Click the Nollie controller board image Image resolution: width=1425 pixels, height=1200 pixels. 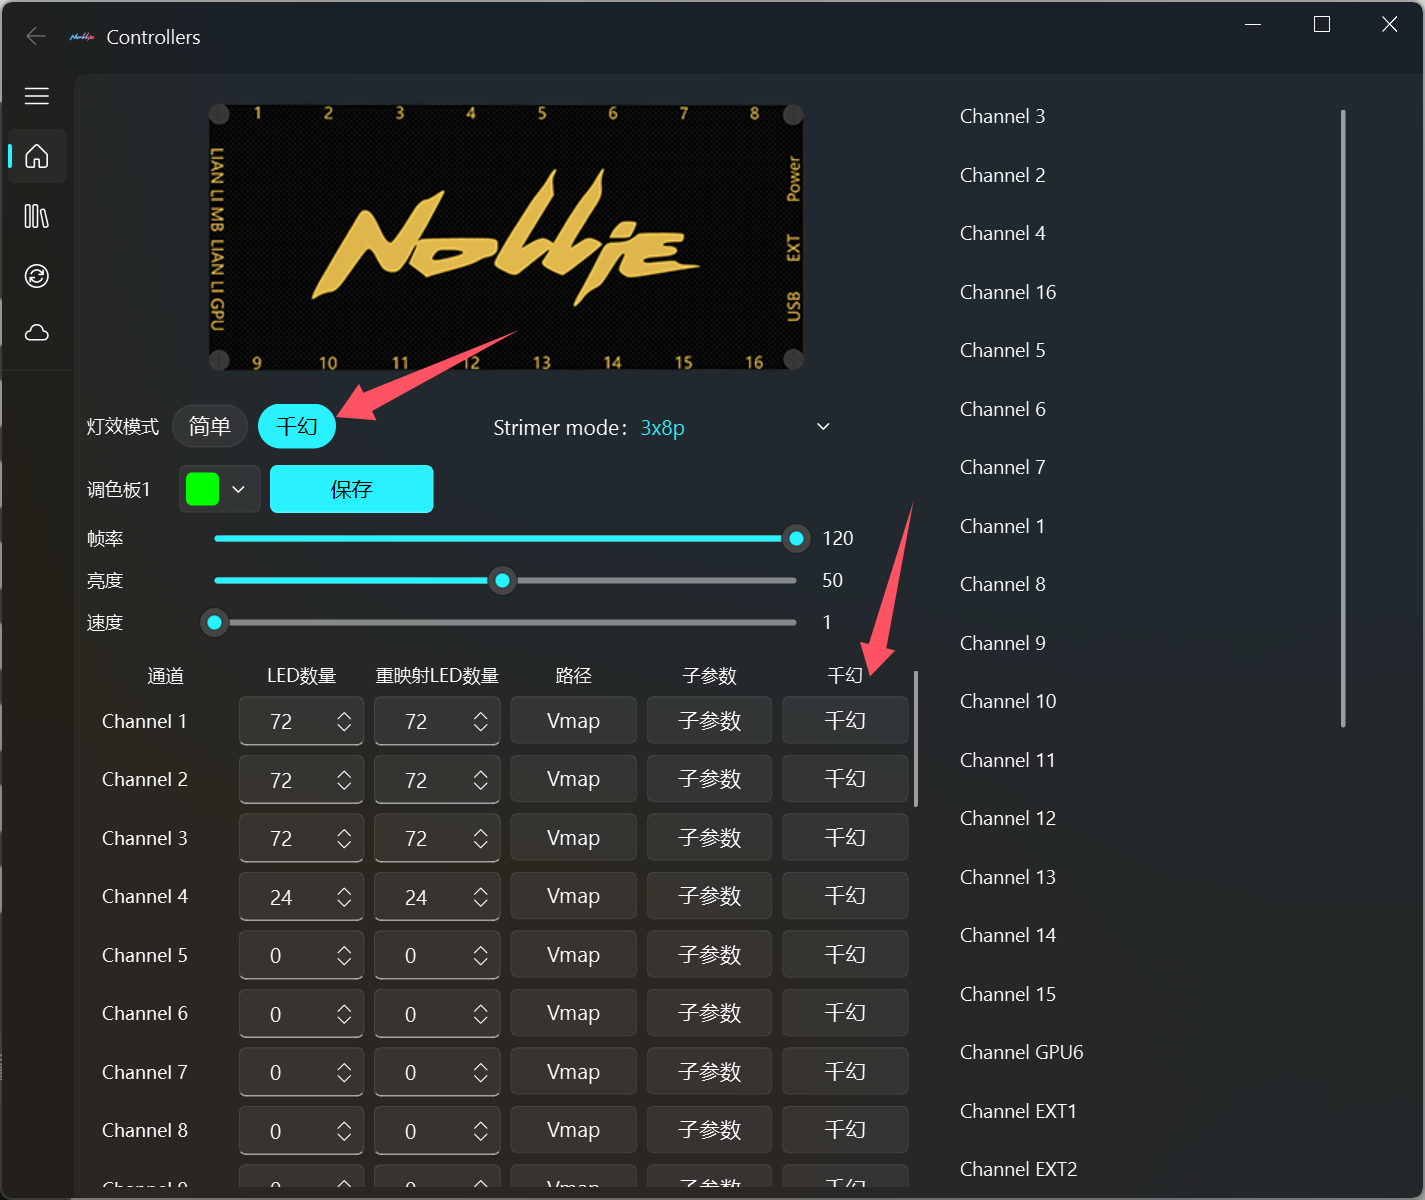point(505,238)
